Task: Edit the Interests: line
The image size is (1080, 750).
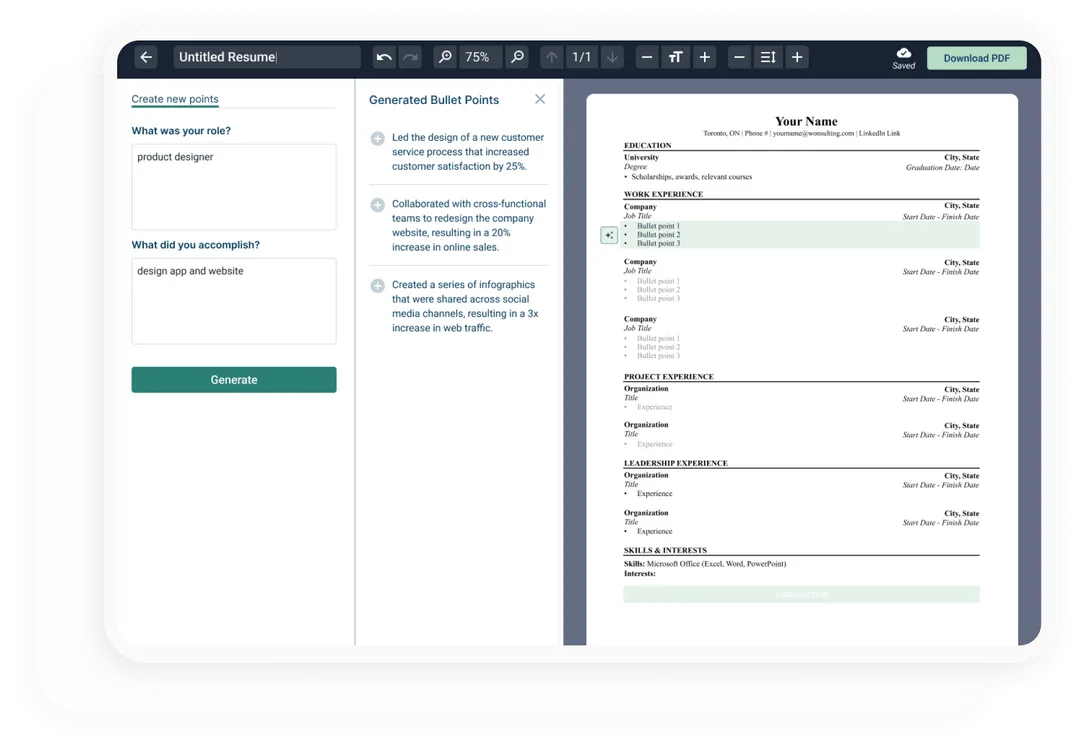Action: [x=640, y=574]
